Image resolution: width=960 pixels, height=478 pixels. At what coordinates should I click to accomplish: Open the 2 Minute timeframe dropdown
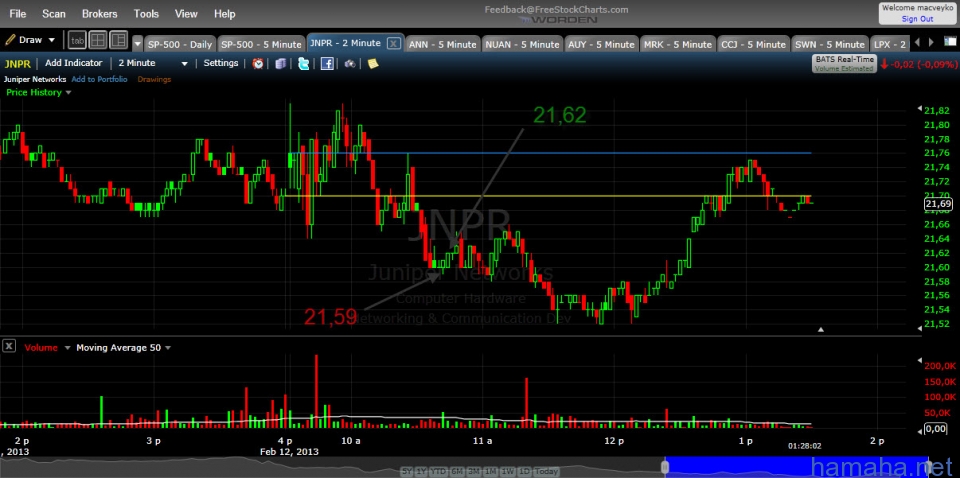[153, 63]
